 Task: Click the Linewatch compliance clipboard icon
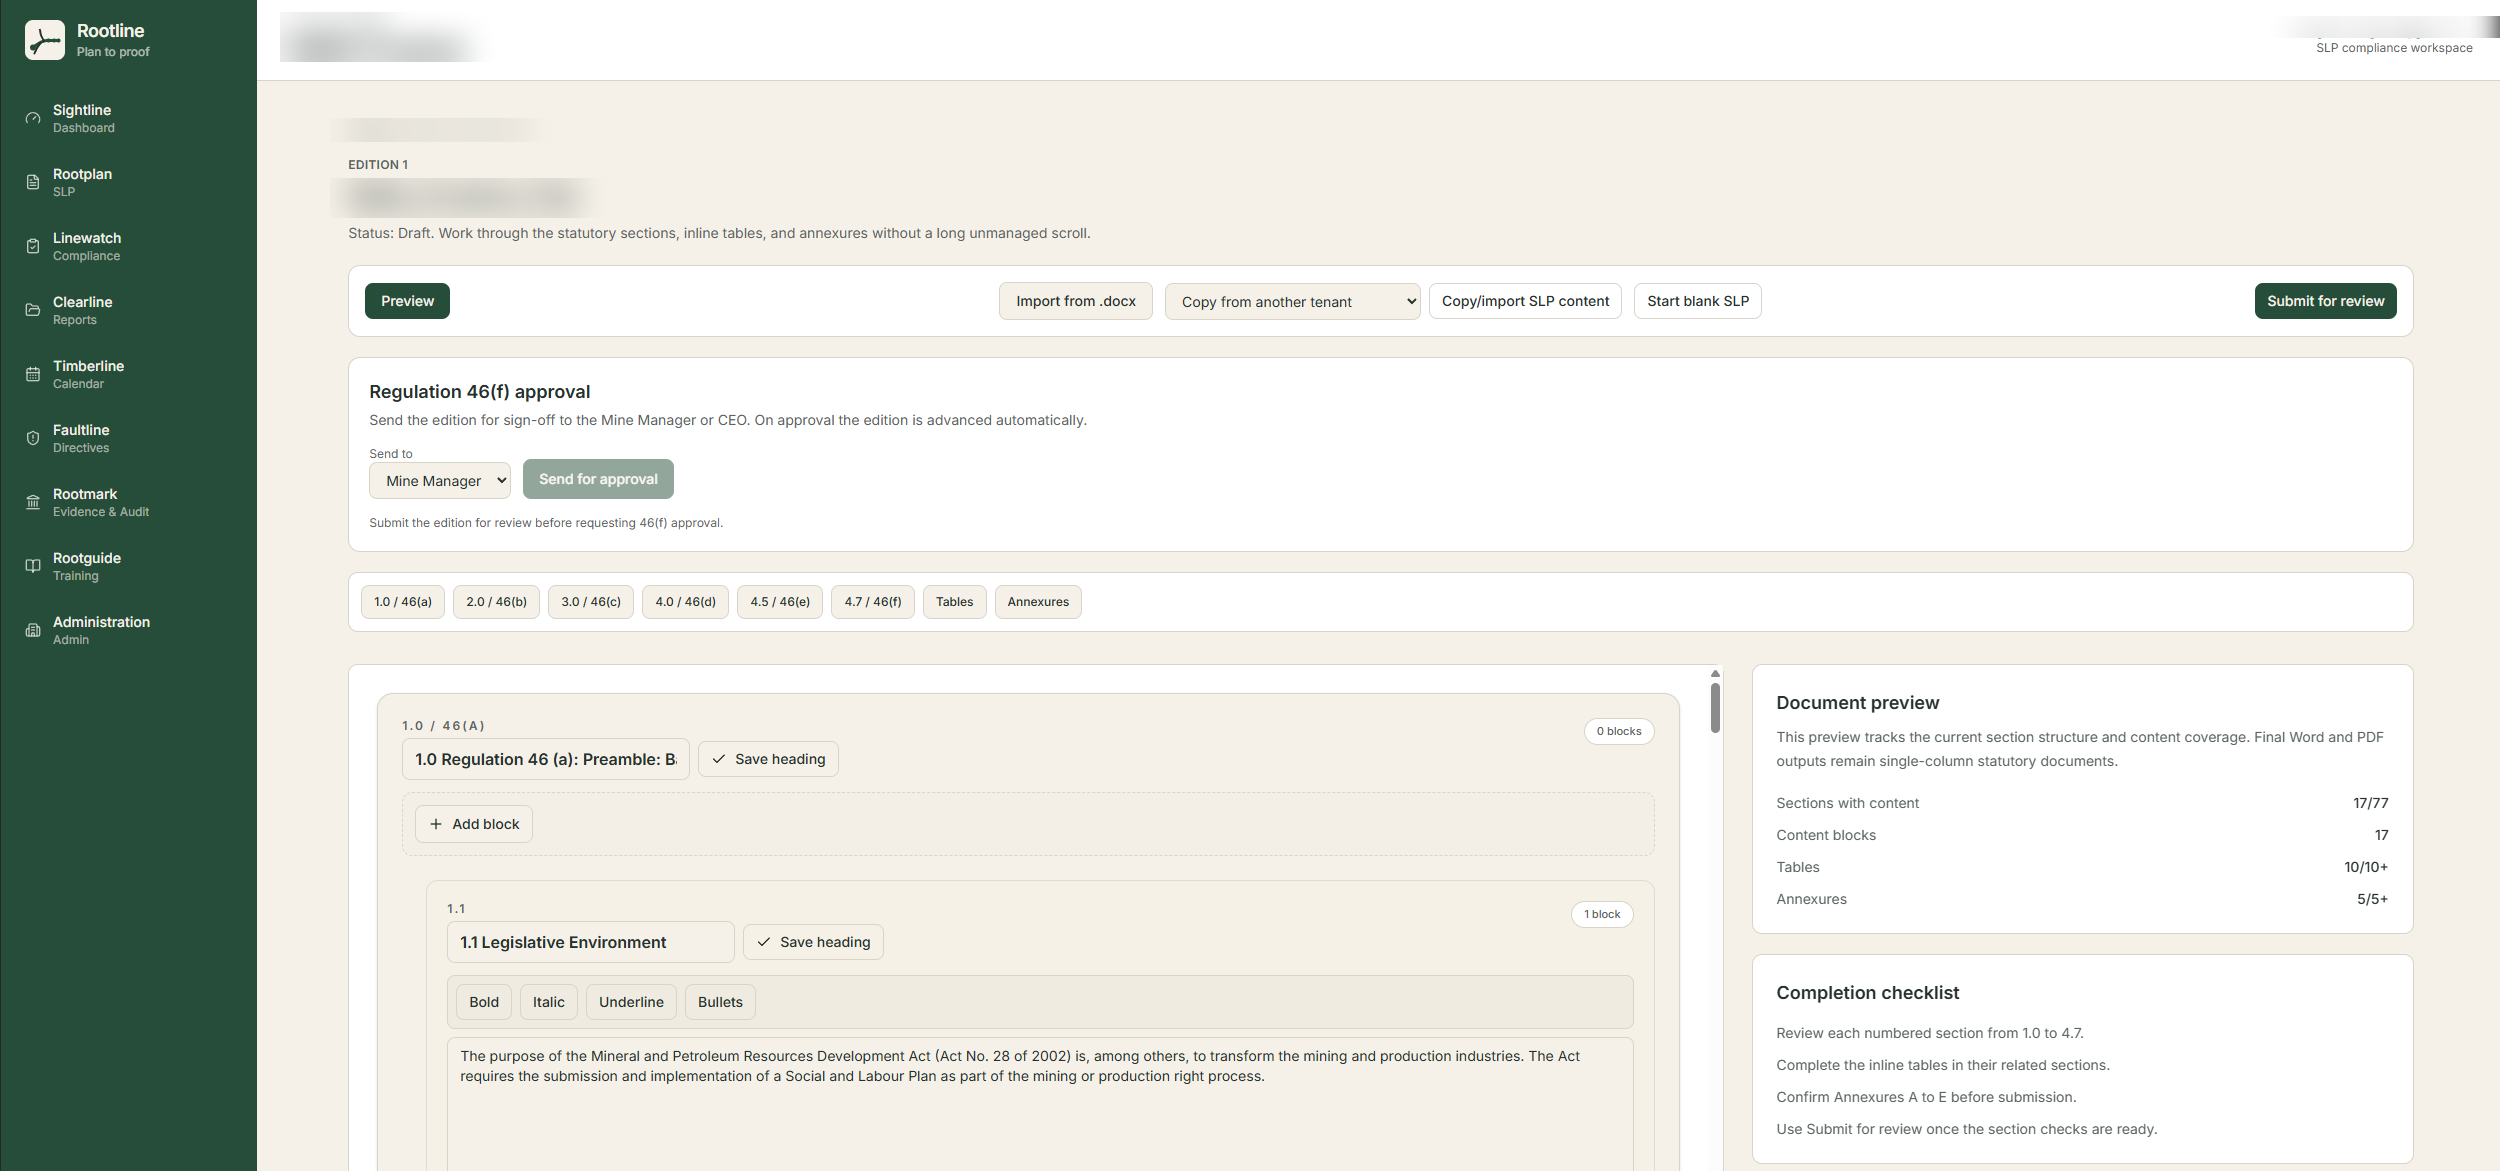(33, 246)
